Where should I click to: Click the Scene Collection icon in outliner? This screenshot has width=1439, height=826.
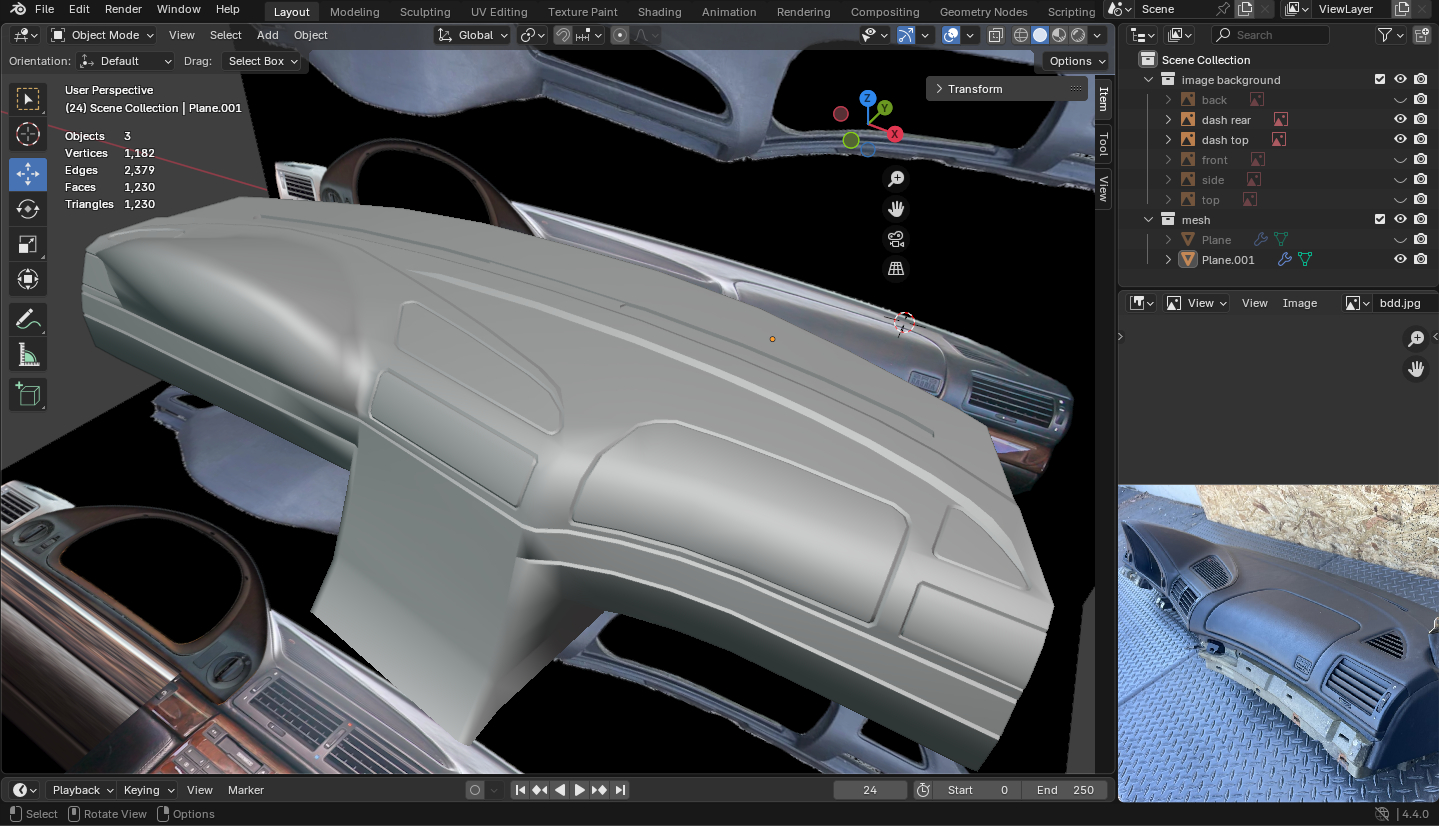[x=1148, y=60]
